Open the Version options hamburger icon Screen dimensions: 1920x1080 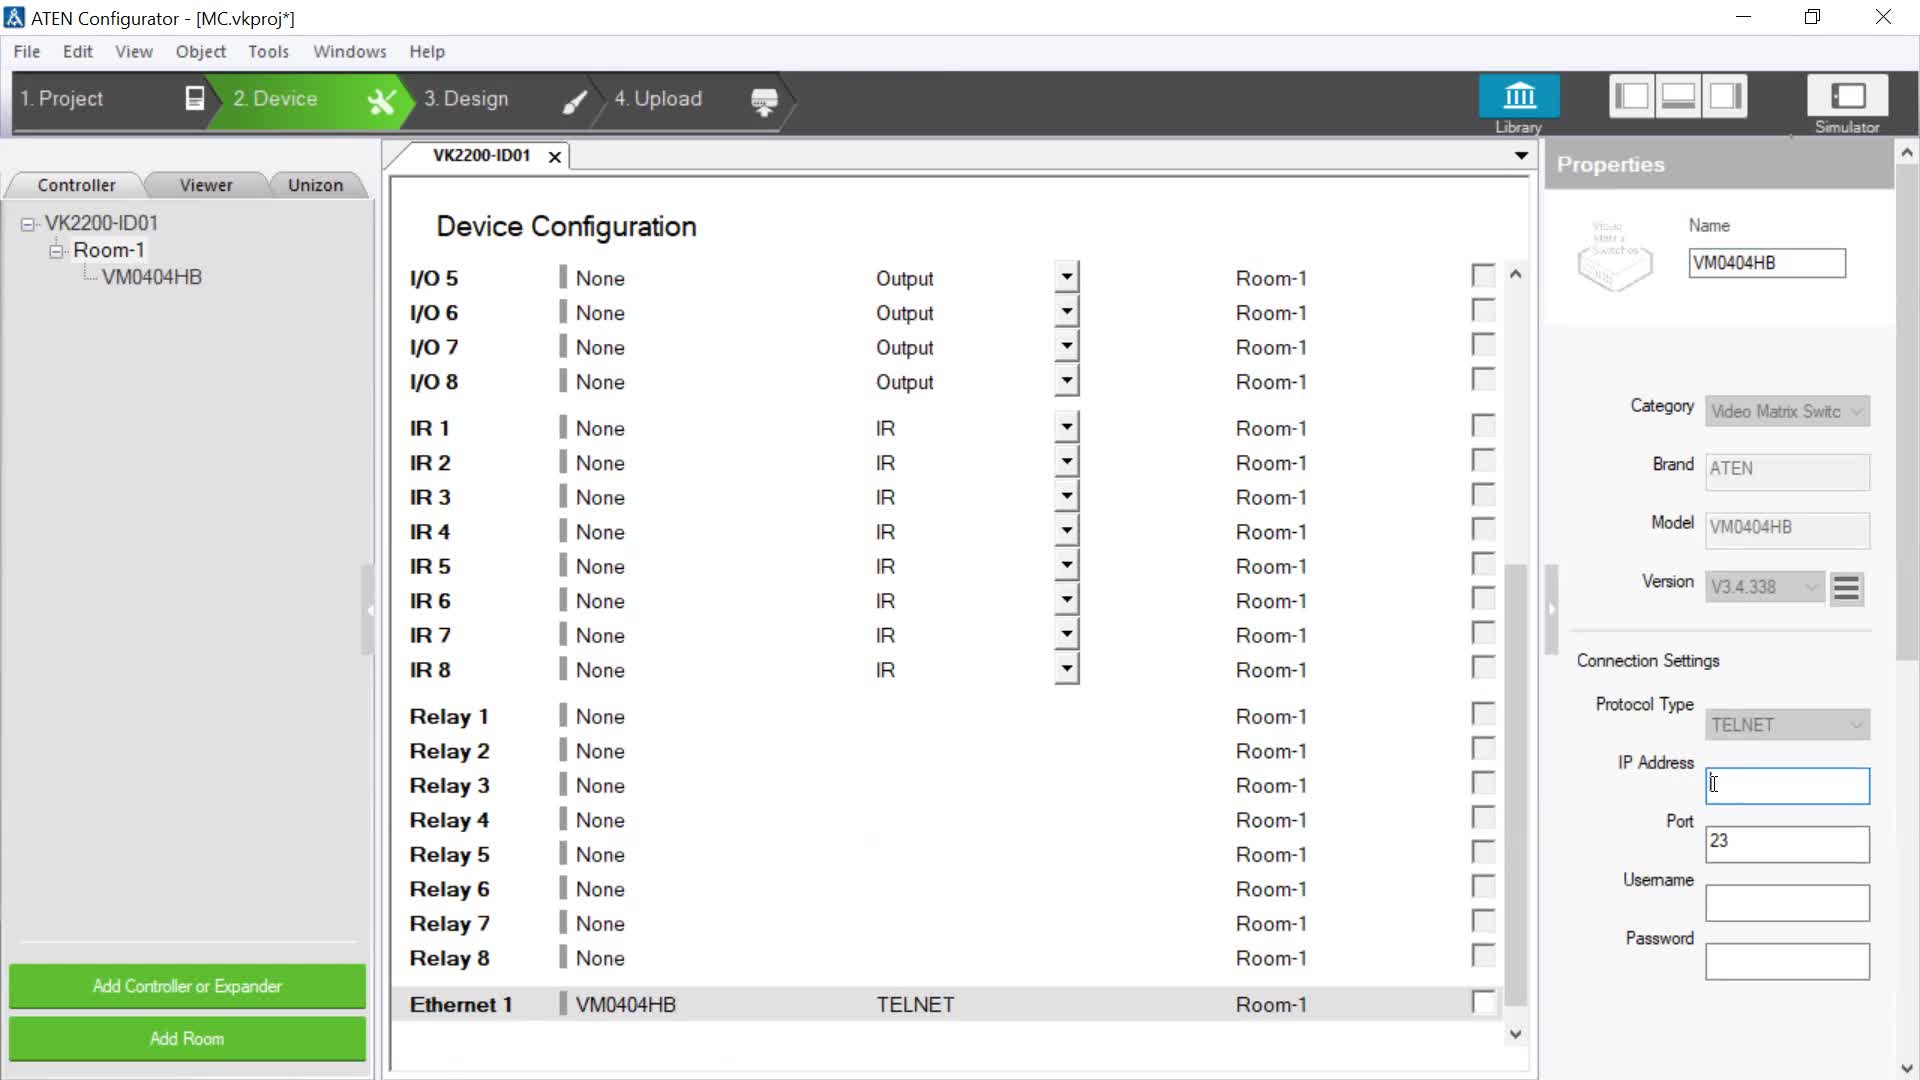tap(1846, 589)
